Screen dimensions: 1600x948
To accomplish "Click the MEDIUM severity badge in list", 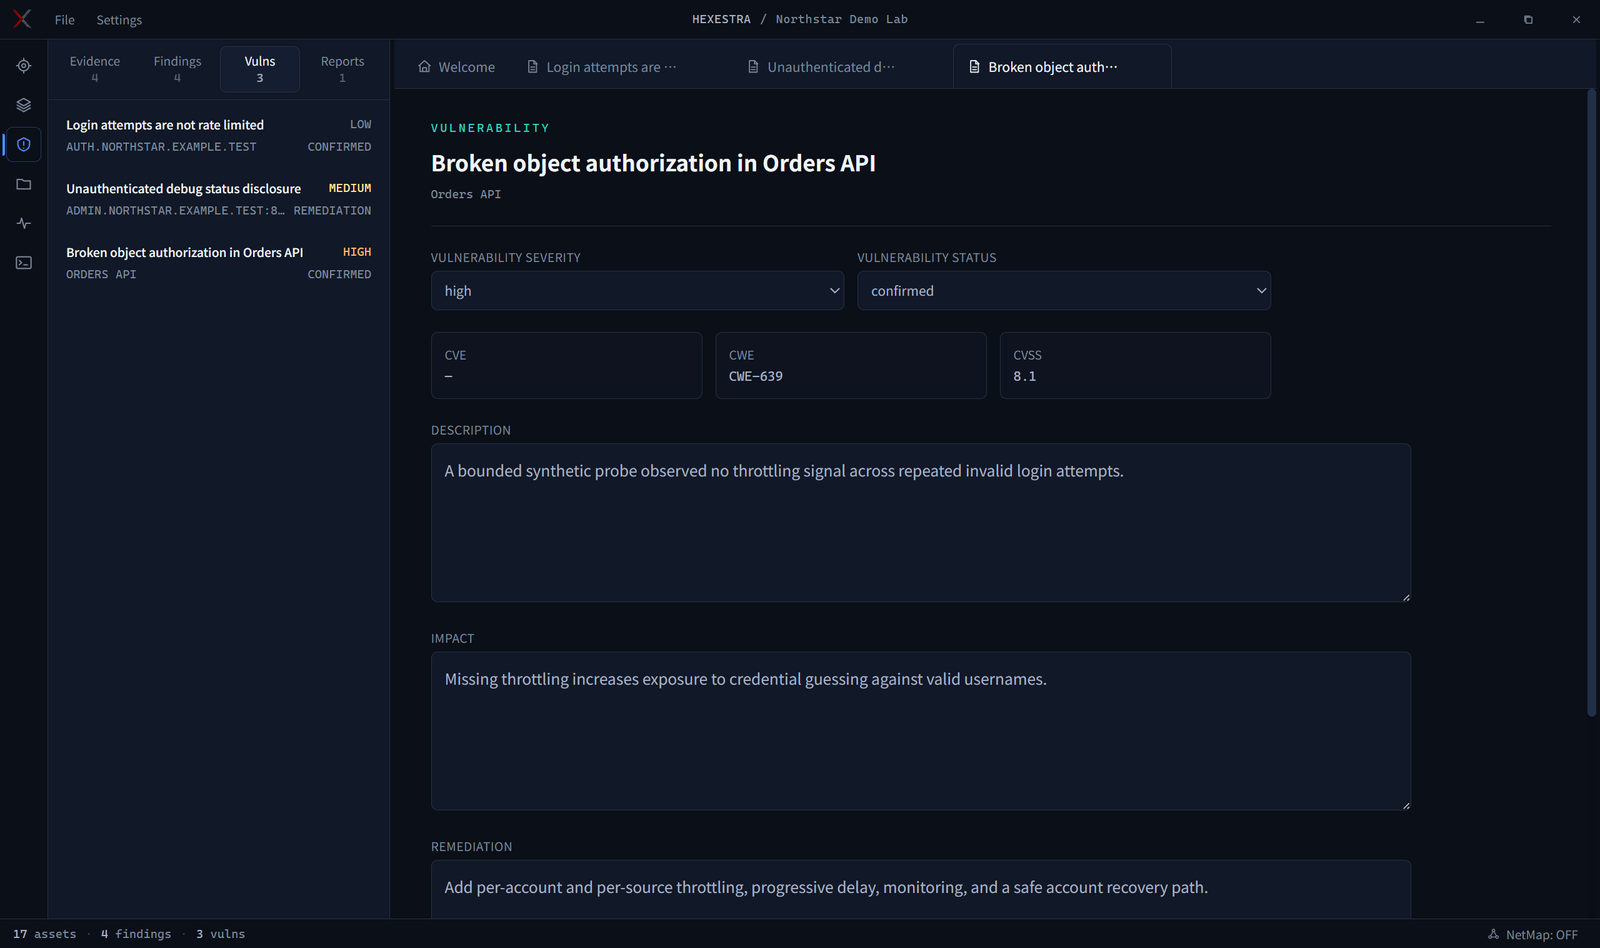I will 350,188.
